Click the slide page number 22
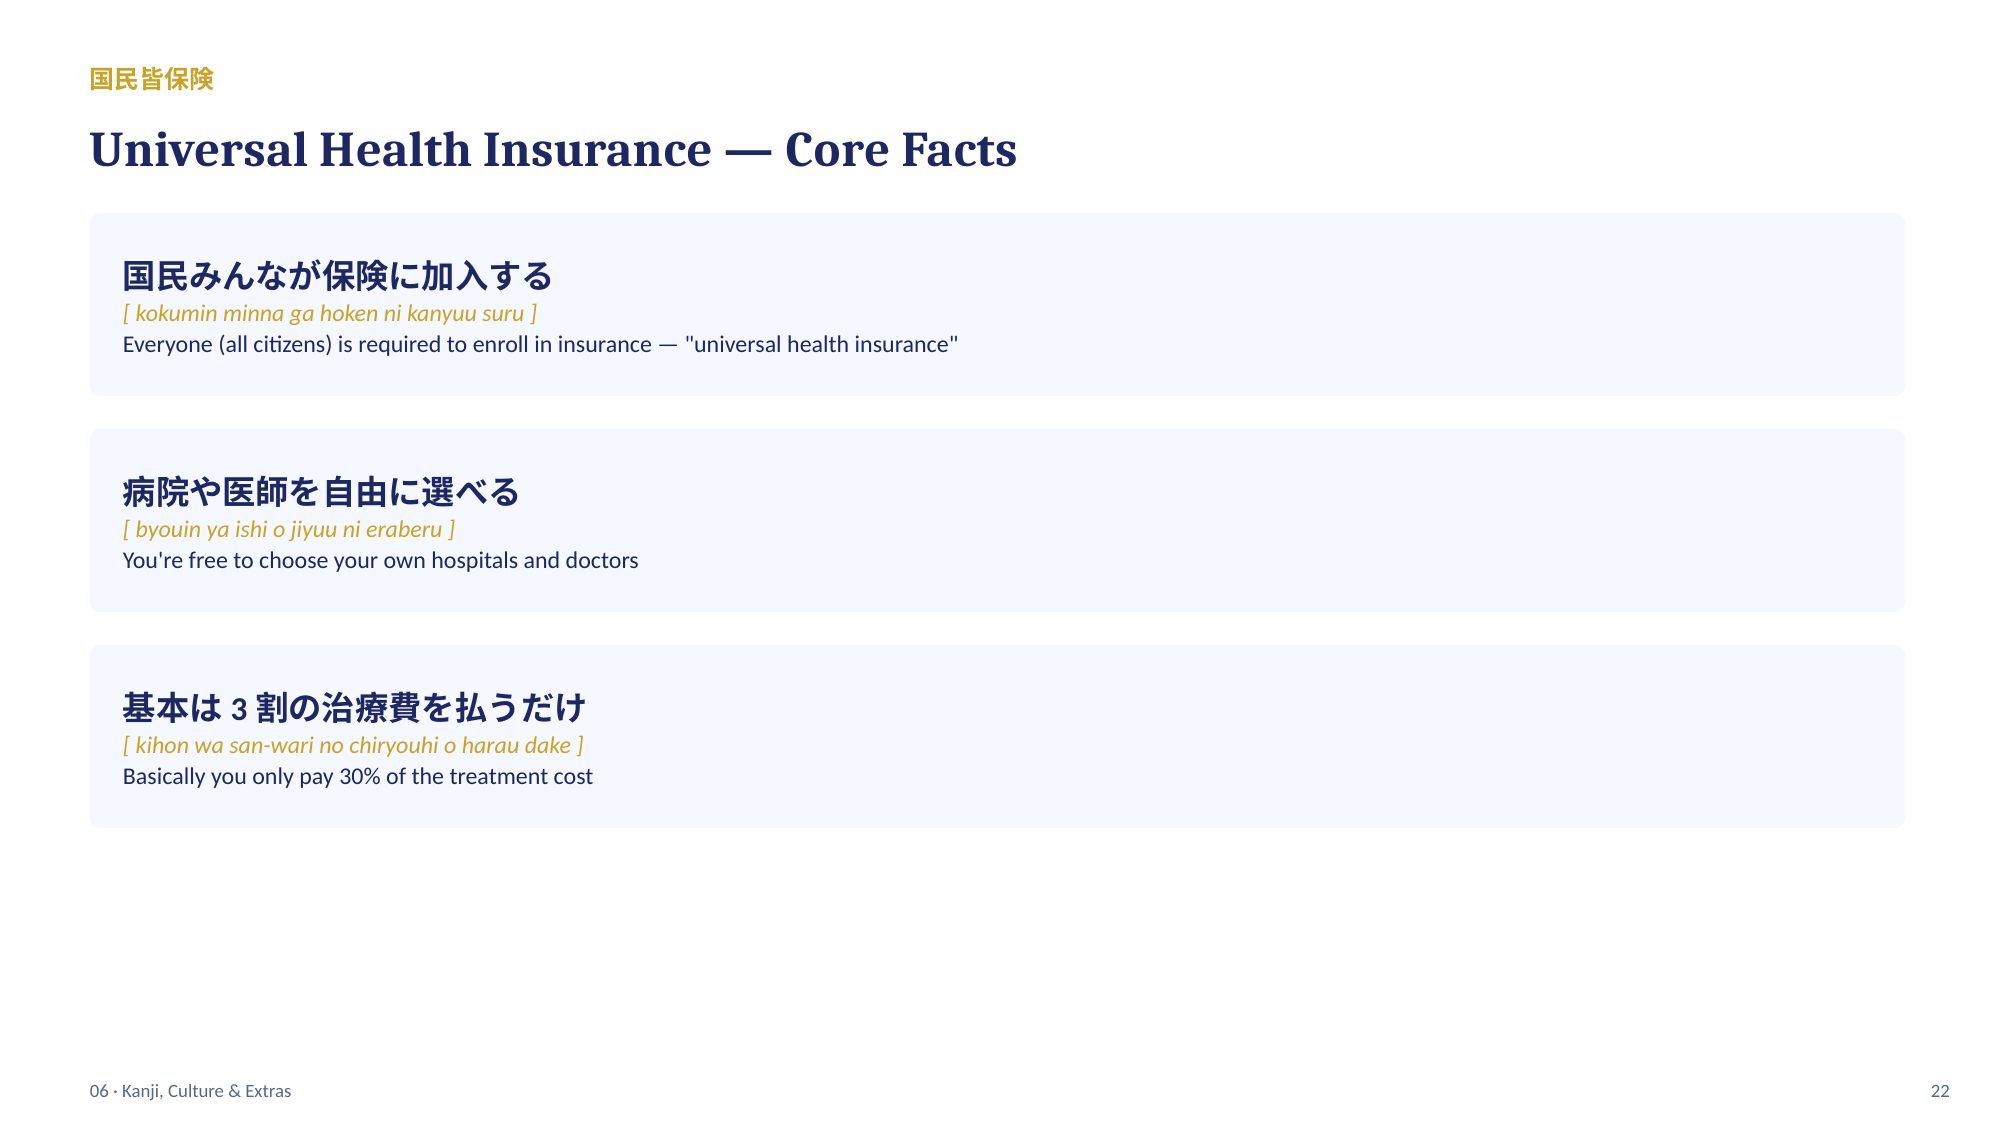The image size is (1996, 1125). pyautogui.click(x=1940, y=1091)
